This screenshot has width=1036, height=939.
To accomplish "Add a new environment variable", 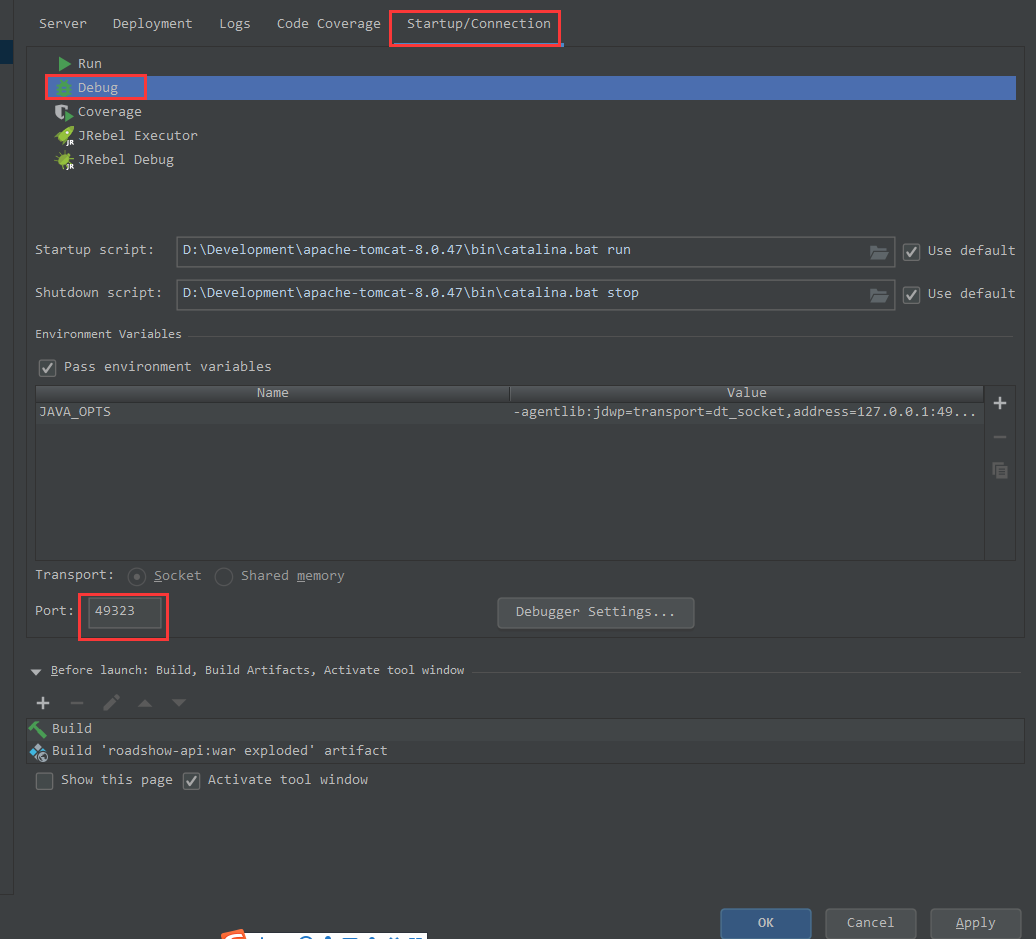I will pyautogui.click(x=999, y=402).
